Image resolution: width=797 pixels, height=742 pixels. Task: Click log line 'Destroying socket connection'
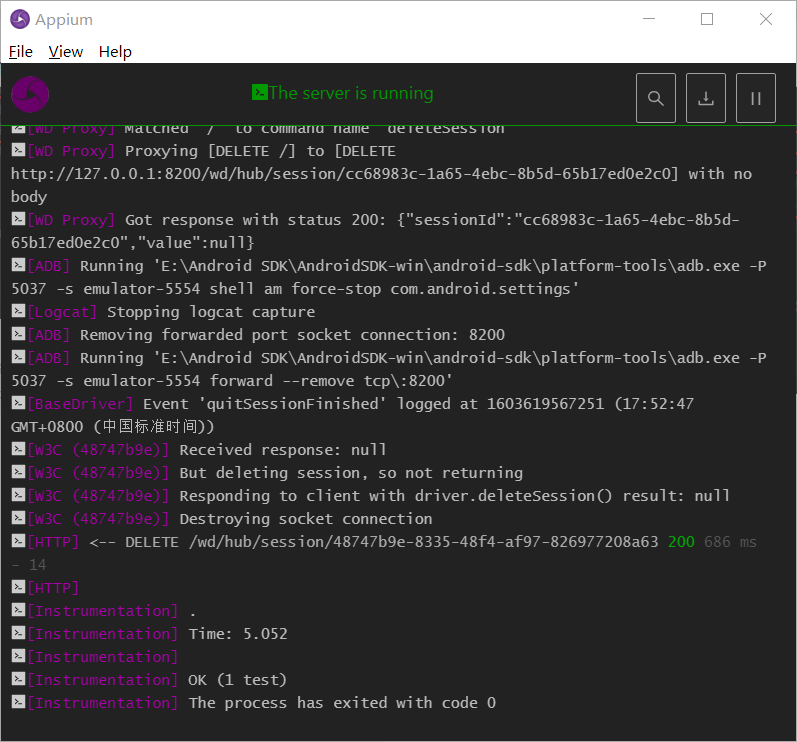[305, 519]
